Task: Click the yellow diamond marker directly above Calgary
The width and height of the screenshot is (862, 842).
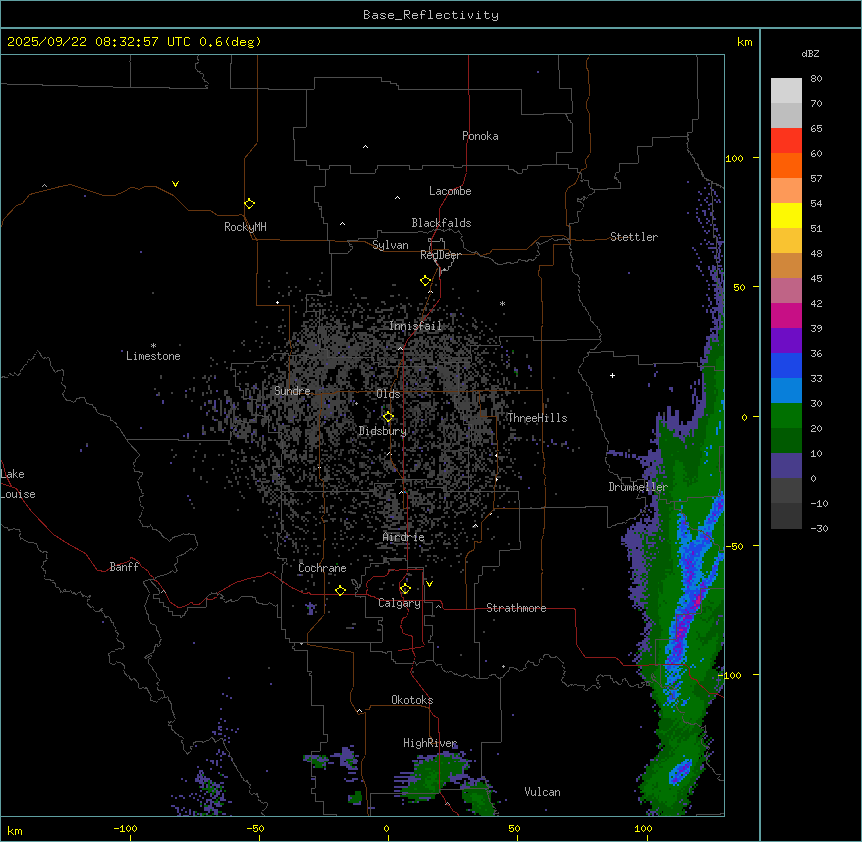Action: pos(405,588)
